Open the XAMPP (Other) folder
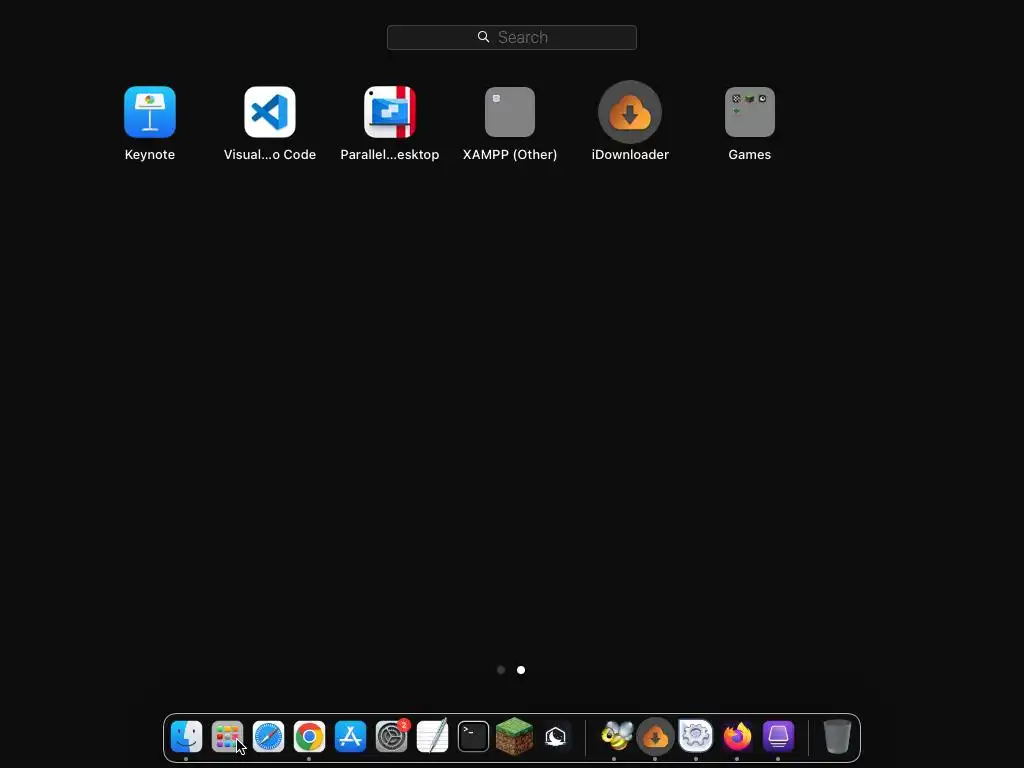This screenshot has width=1024, height=768. pyautogui.click(x=510, y=112)
